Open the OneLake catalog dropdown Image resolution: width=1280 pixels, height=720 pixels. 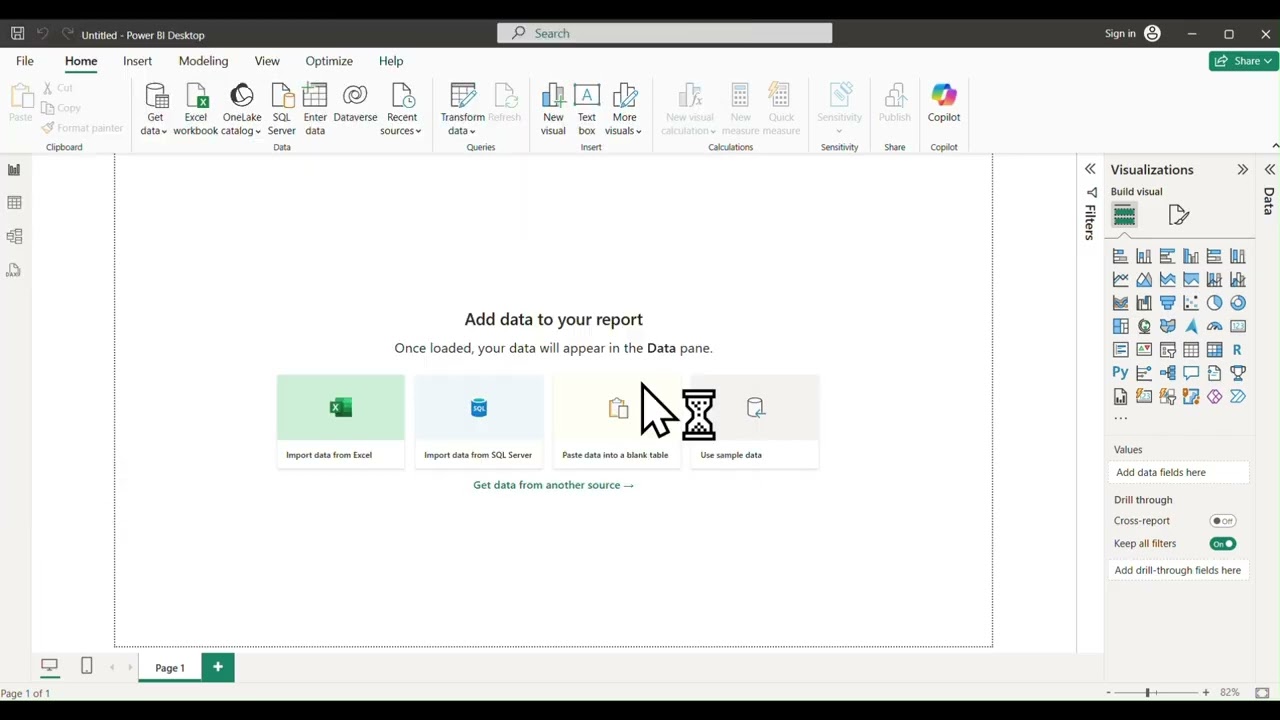coord(241,110)
